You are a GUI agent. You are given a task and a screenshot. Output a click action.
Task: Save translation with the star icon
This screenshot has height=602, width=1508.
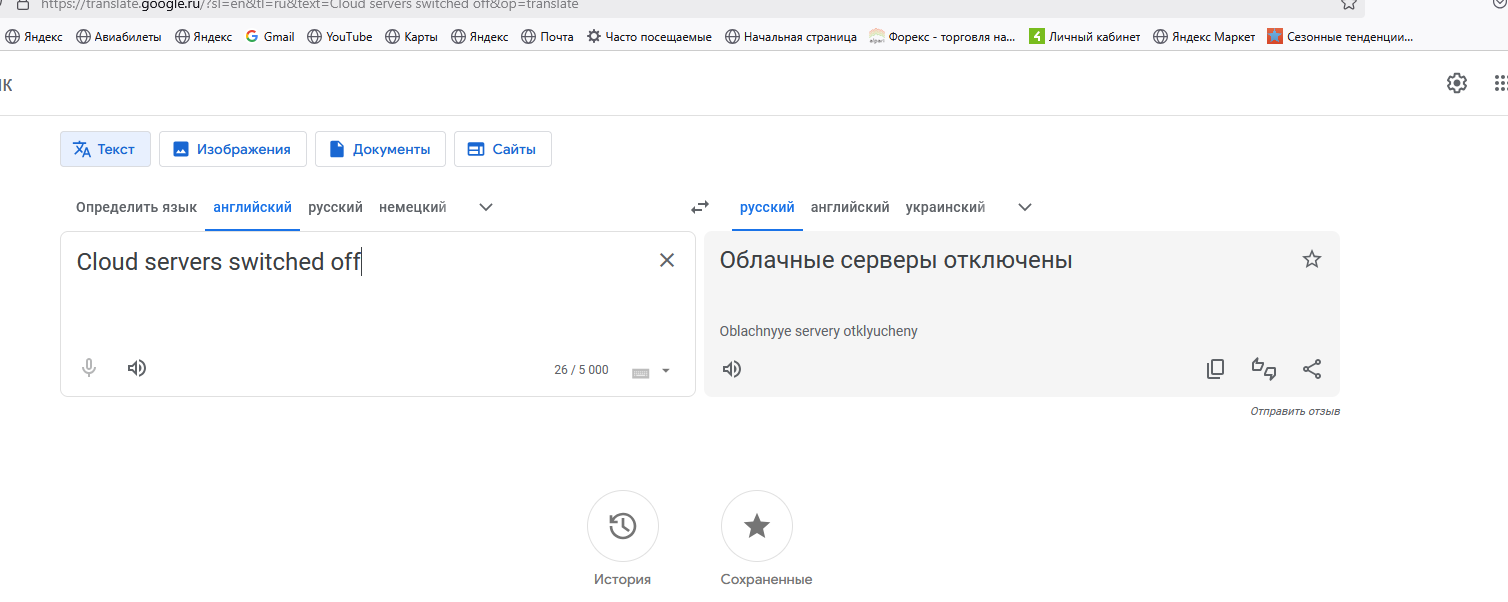click(x=1312, y=260)
